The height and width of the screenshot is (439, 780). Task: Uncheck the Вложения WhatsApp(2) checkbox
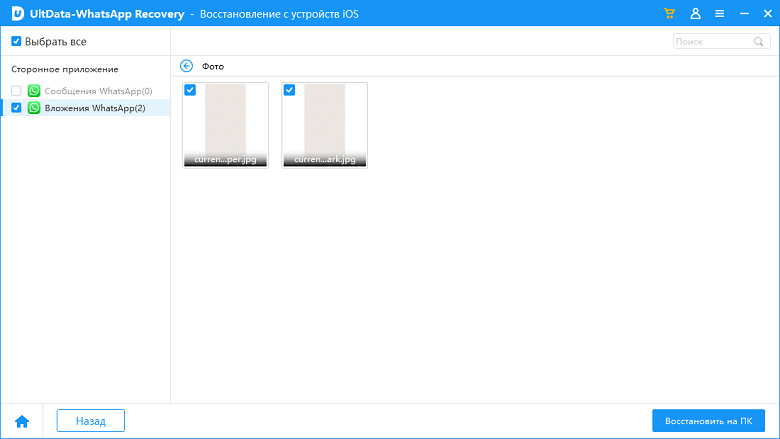pos(16,108)
